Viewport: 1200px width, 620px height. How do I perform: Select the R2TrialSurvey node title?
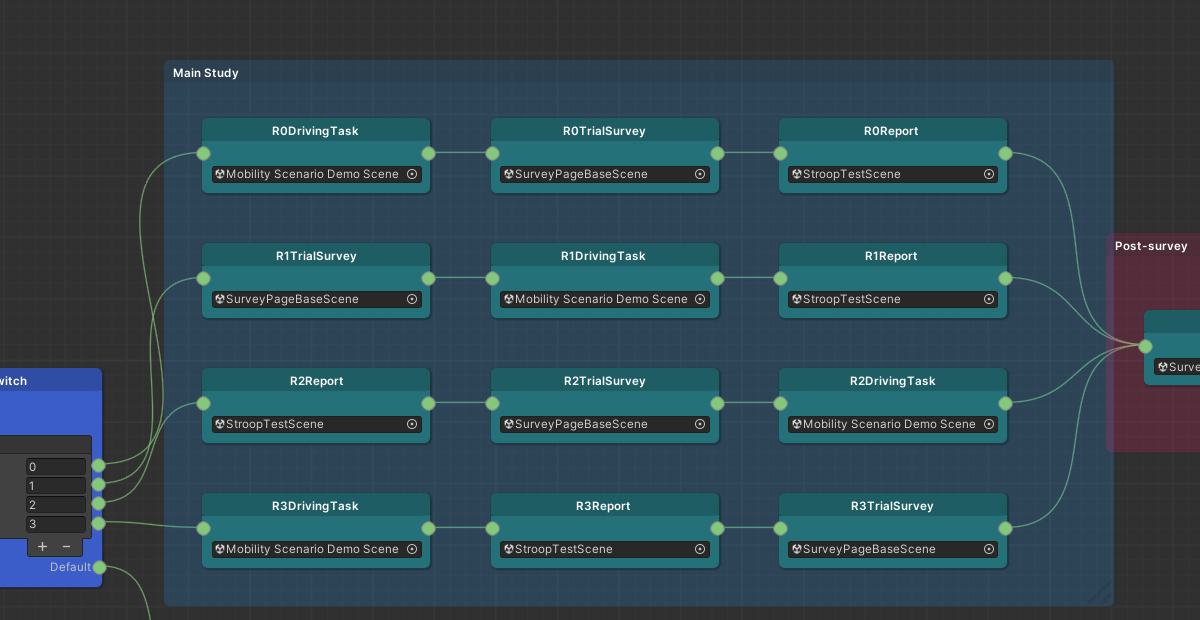(x=605, y=381)
